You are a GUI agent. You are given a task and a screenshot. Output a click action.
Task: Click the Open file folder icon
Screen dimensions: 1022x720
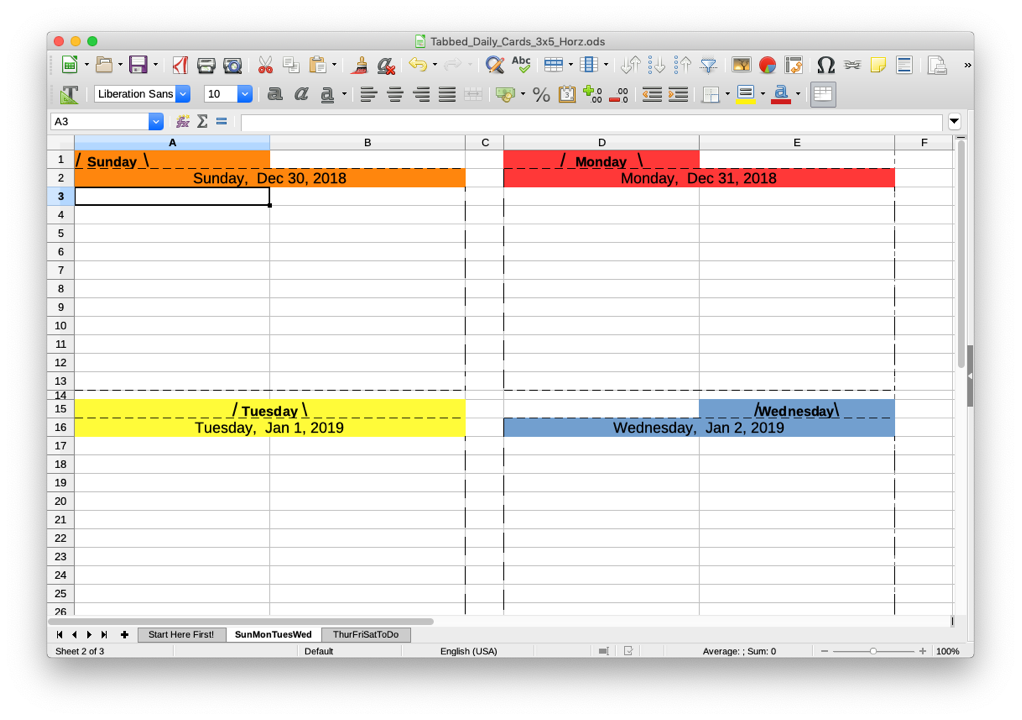pos(104,65)
